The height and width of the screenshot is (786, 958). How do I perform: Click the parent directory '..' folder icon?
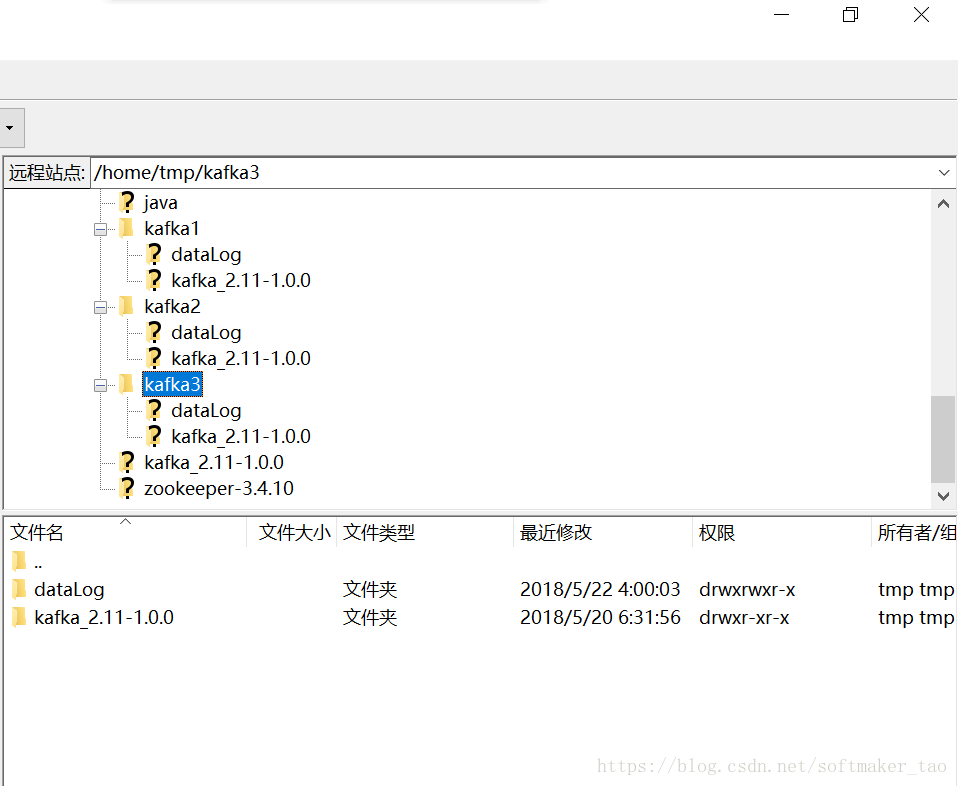19,560
